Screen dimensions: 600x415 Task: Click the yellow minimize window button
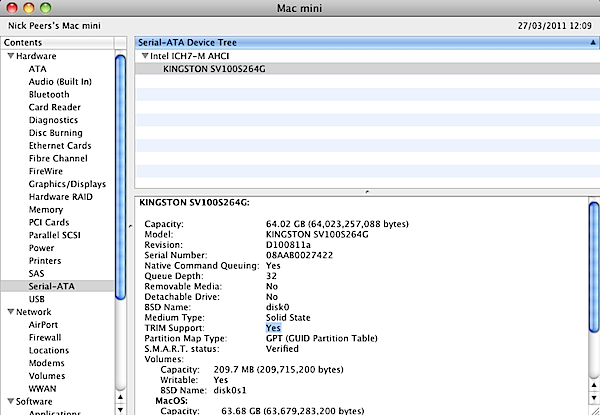pos(29,8)
